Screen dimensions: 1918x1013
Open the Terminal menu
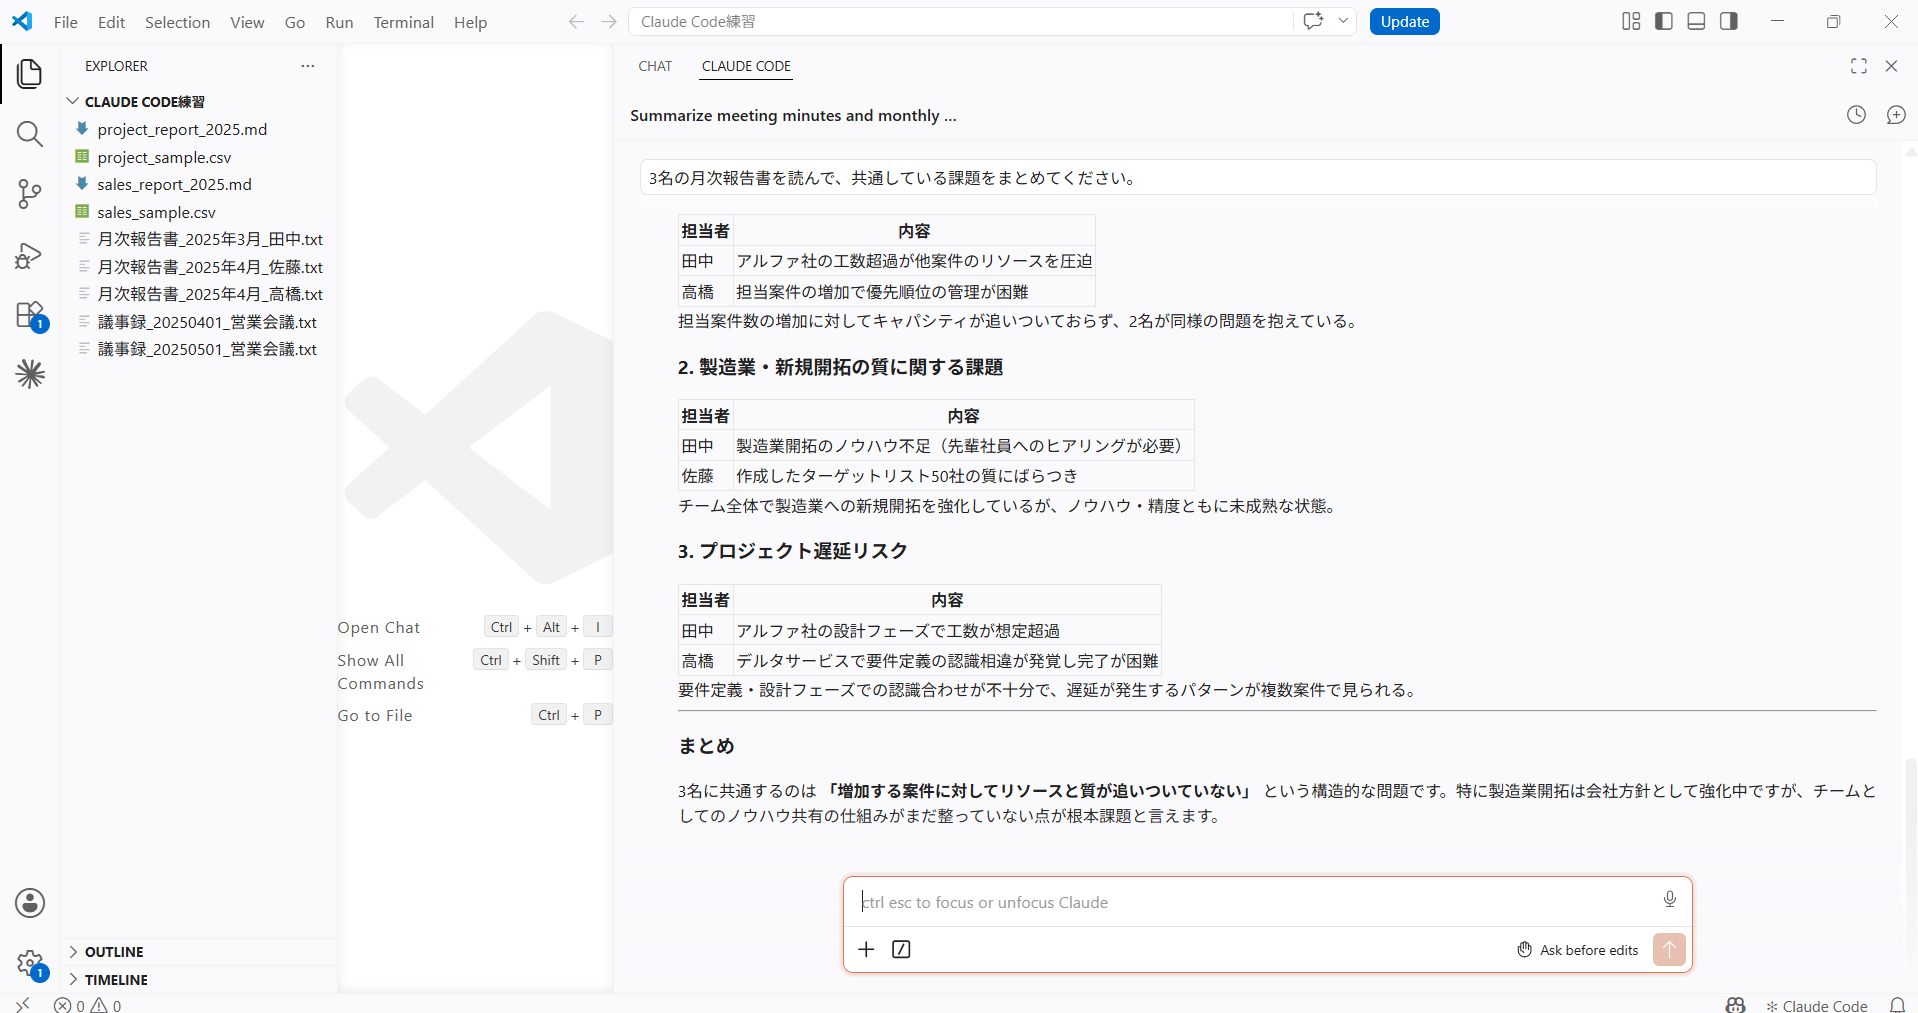[x=404, y=22]
